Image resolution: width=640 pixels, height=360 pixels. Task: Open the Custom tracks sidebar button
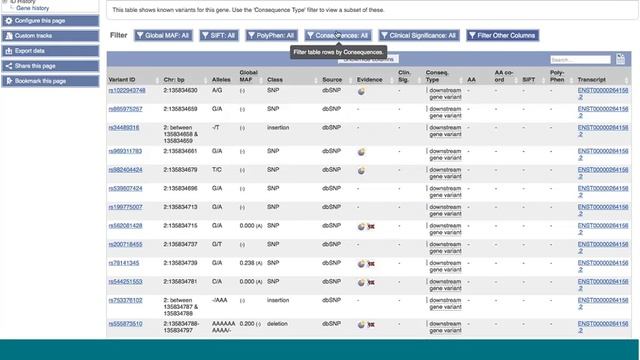[50, 36]
